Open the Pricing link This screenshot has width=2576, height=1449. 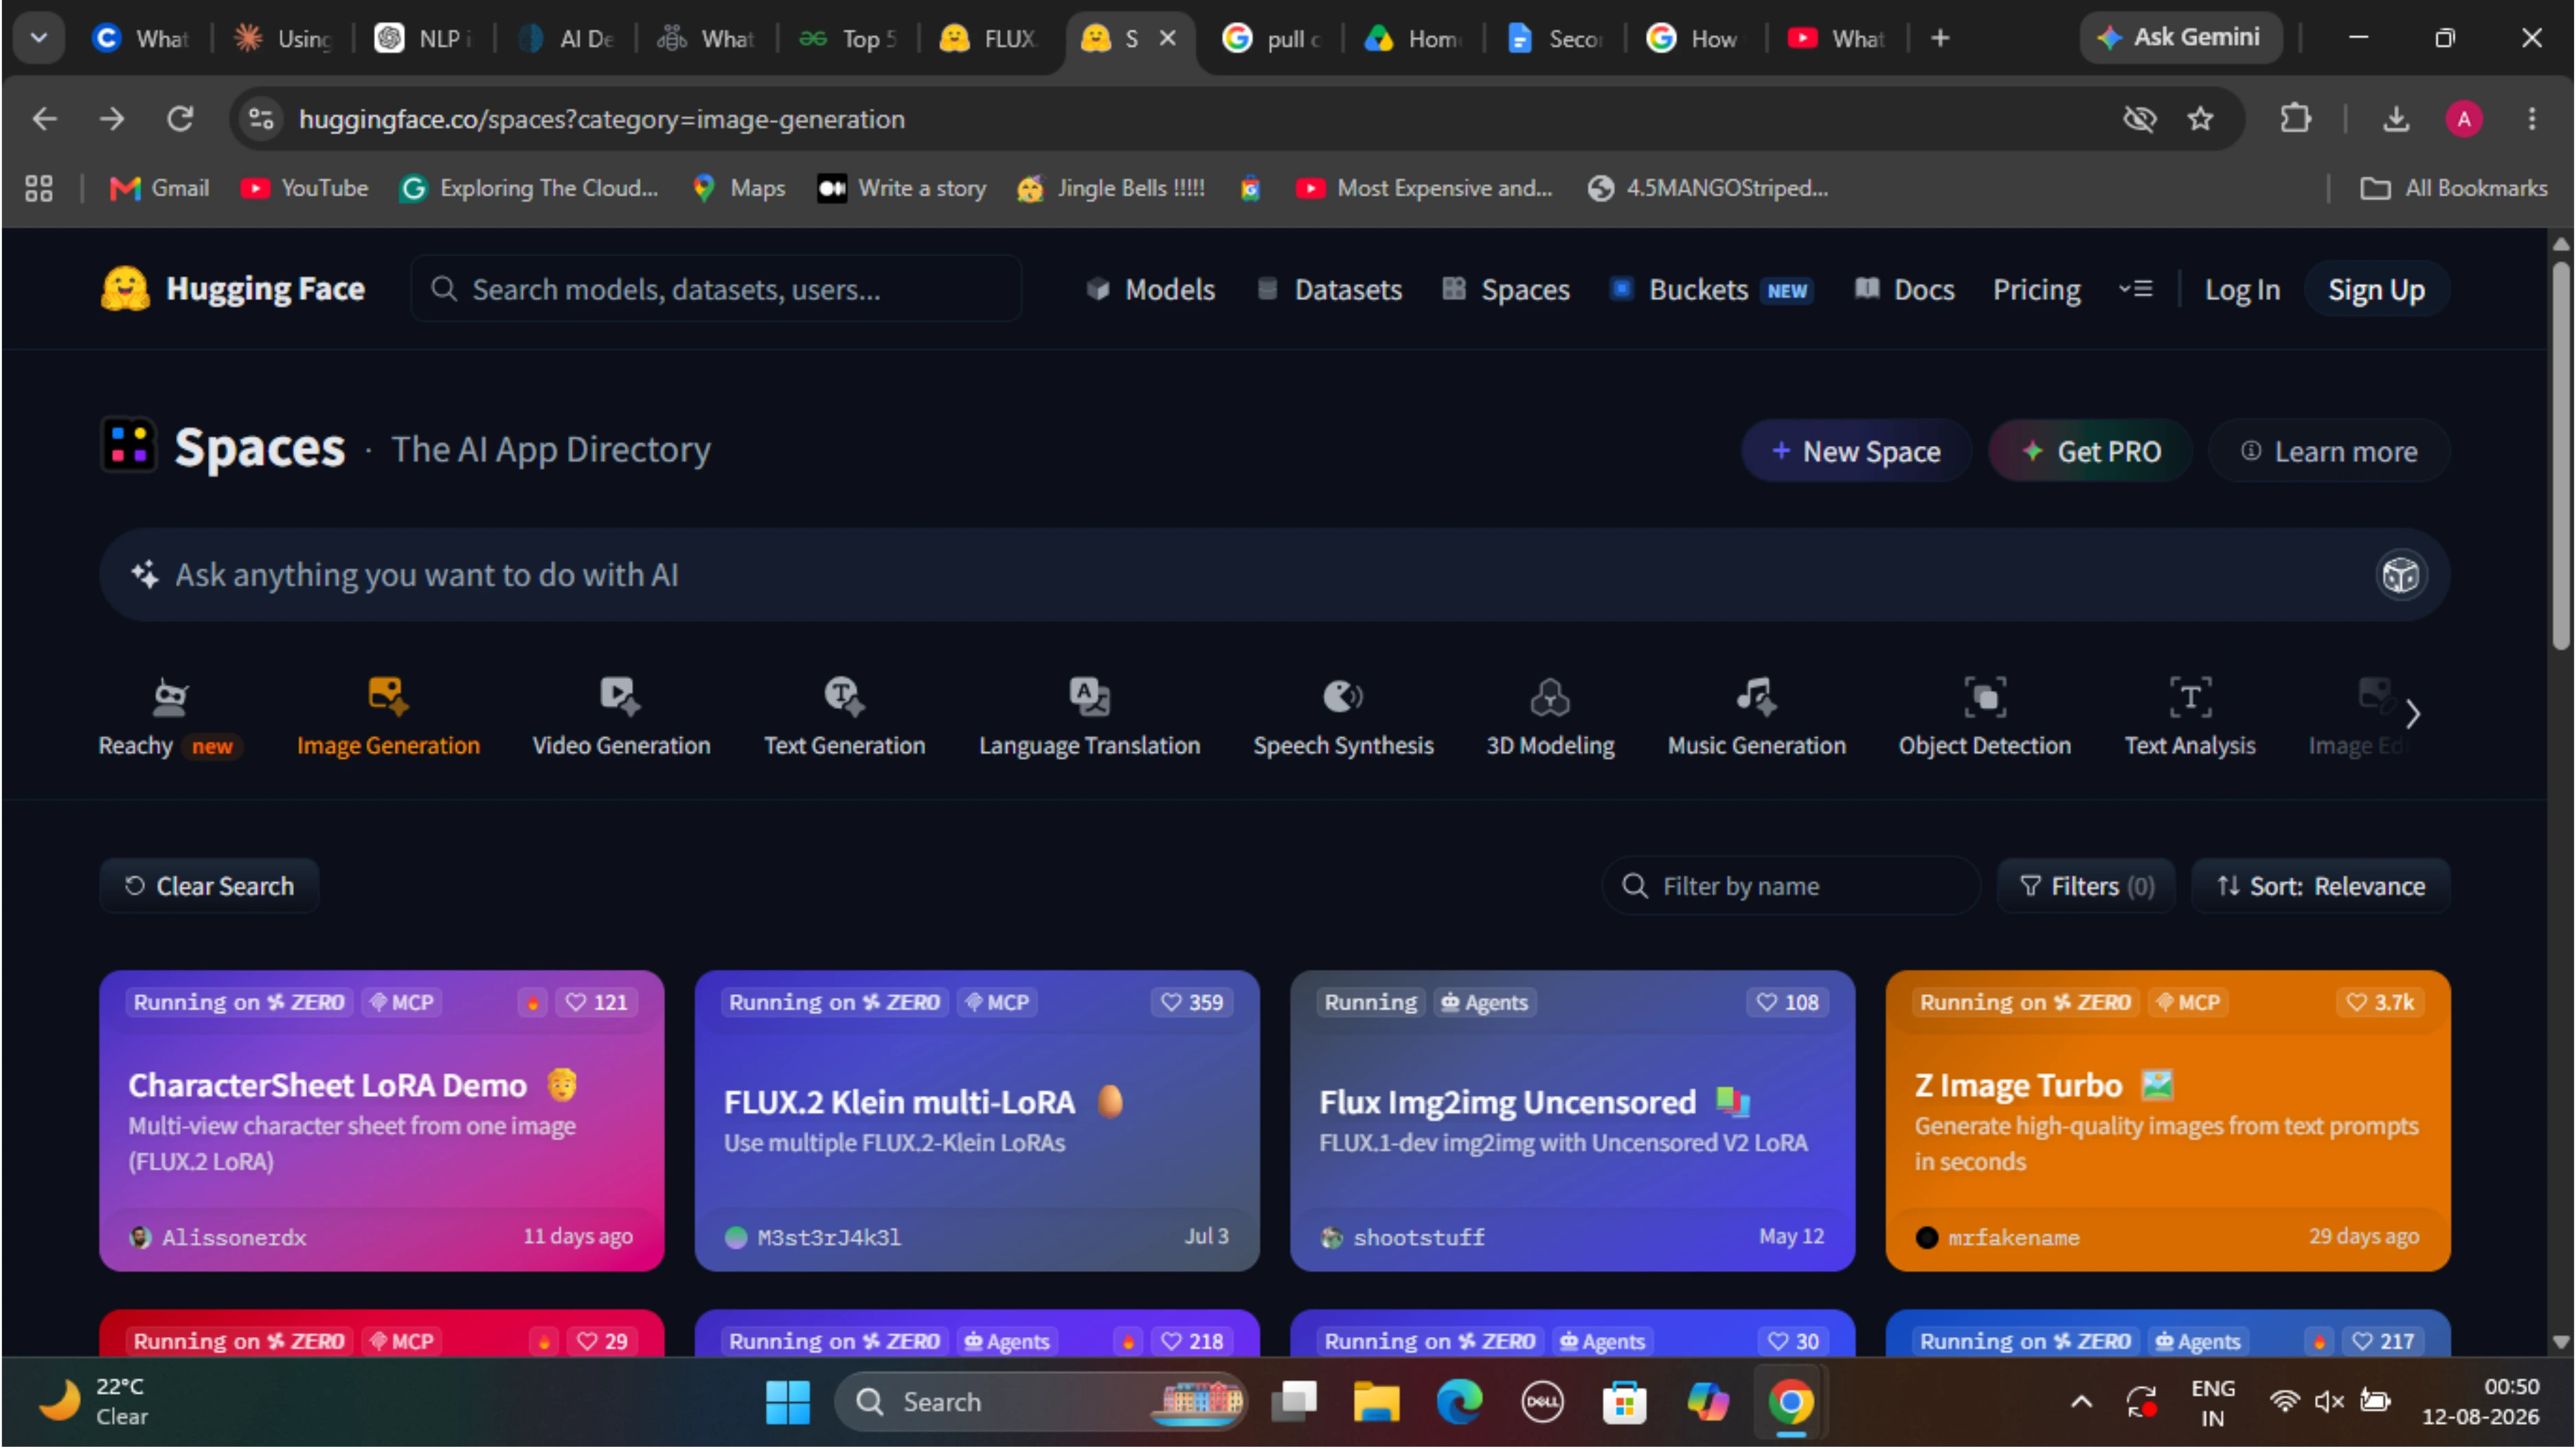[2036, 290]
